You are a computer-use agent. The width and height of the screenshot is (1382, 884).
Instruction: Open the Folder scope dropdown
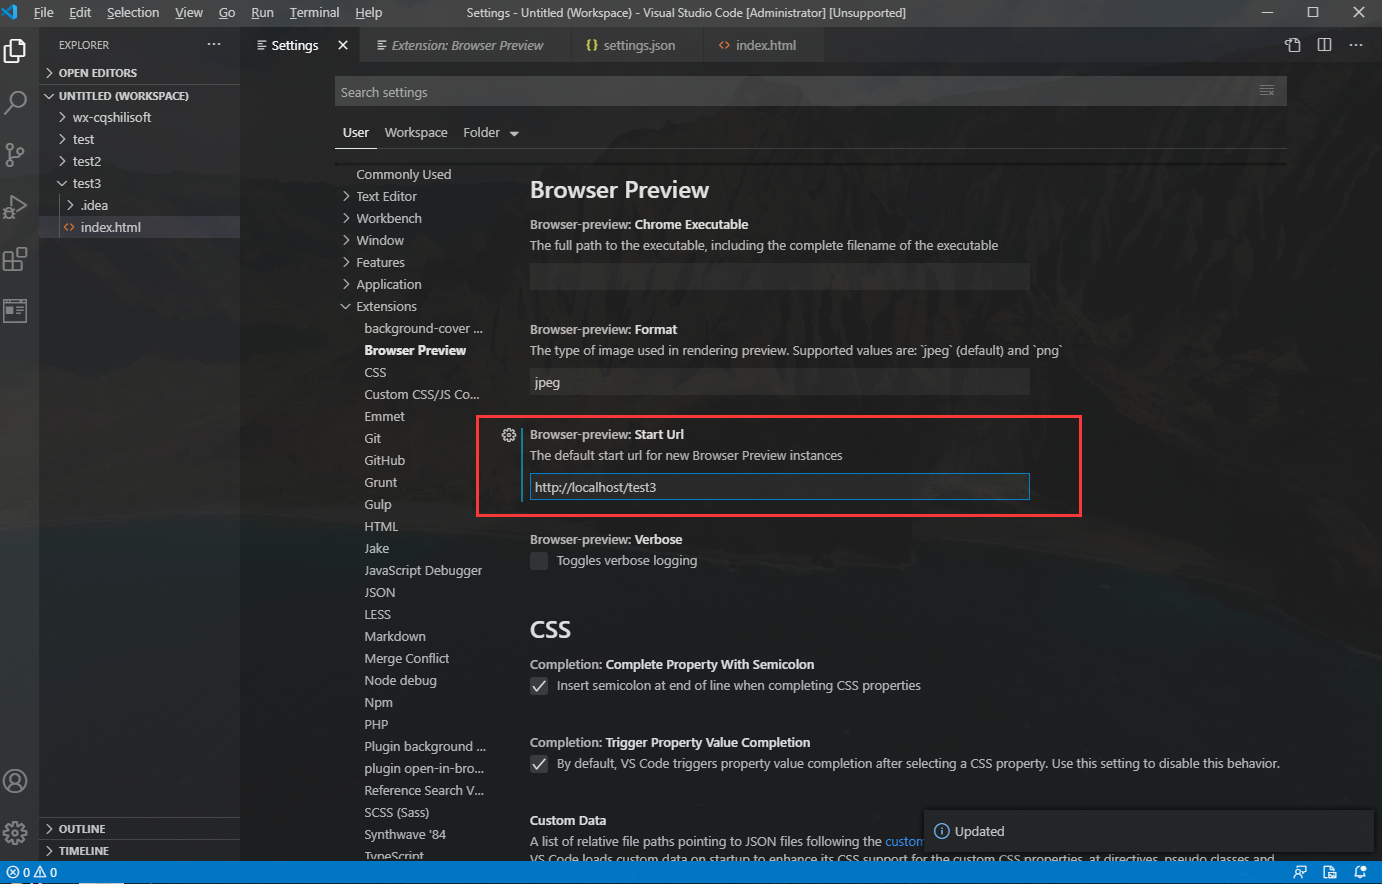(491, 133)
